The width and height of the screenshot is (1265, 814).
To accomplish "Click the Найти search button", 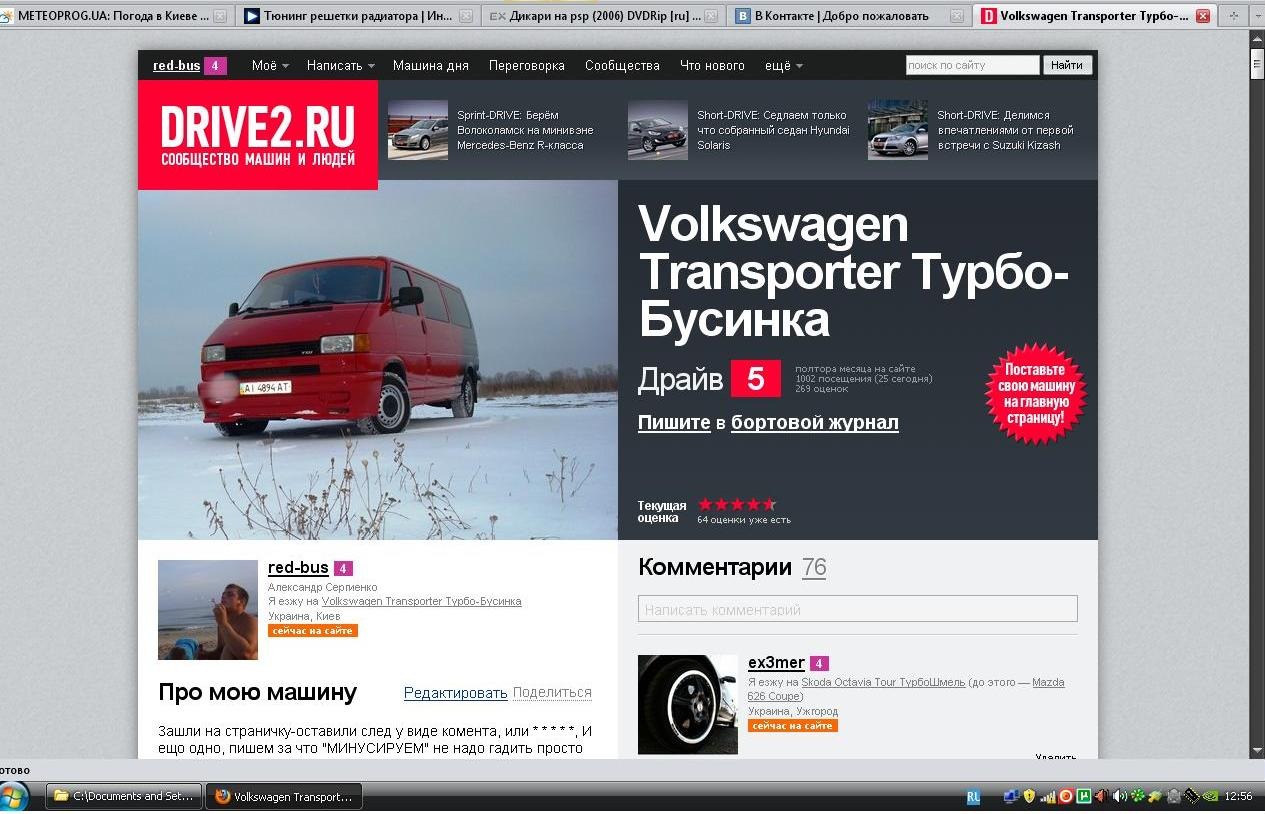I will pyautogui.click(x=1067, y=65).
